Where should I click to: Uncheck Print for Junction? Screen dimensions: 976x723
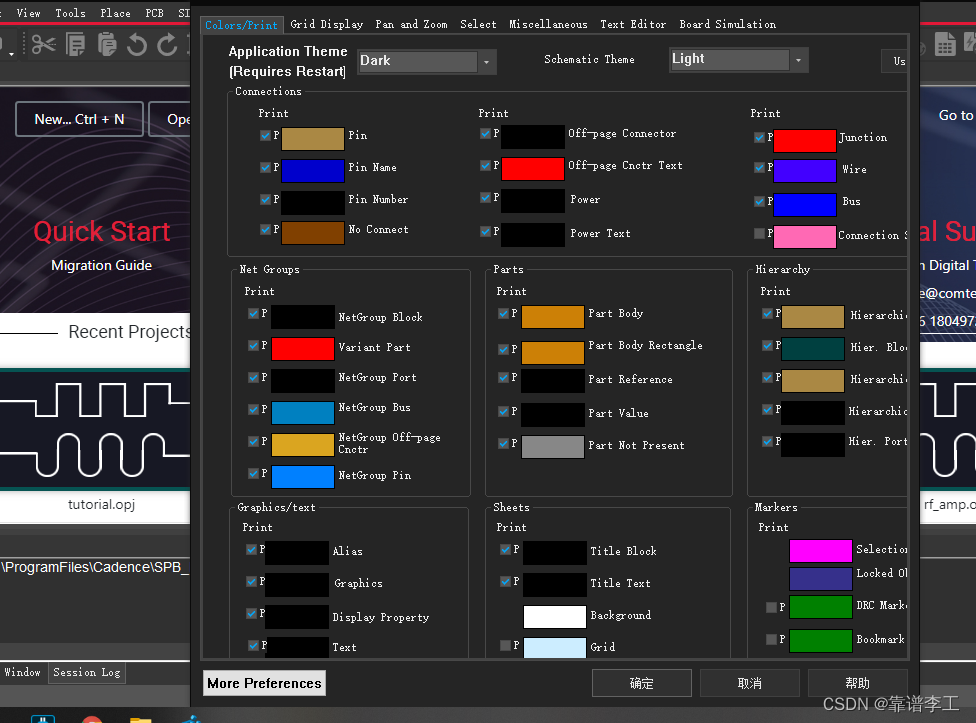[759, 137]
